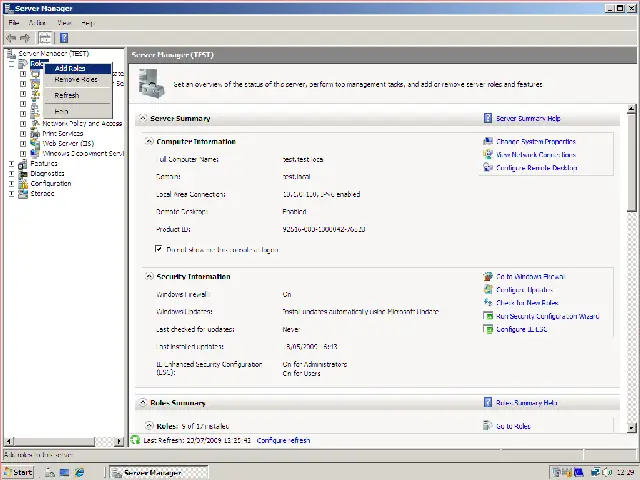This screenshot has height=480, width=640.
Task: Open the Configure refresh link
Action: click(x=283, y=440)
